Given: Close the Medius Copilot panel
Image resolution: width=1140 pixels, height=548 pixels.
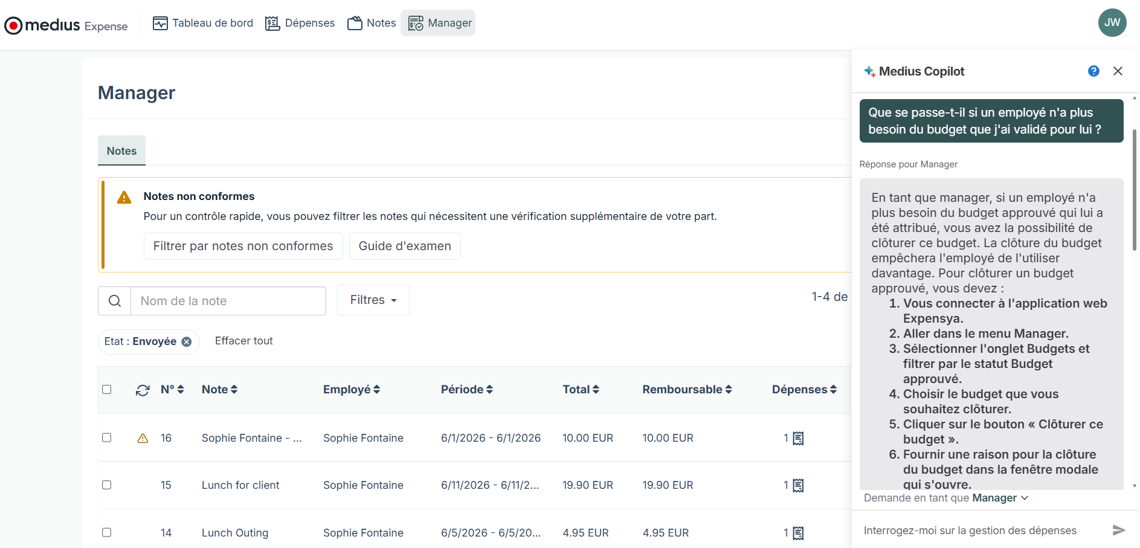Looking at the screenshot, I should (1118, 71).
